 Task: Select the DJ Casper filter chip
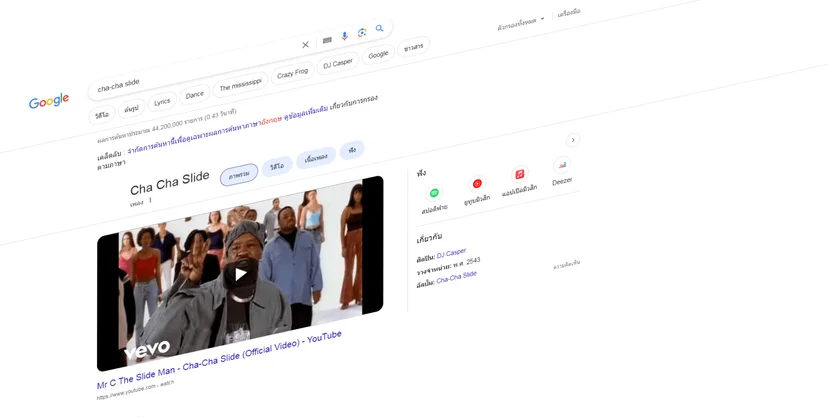337,63
